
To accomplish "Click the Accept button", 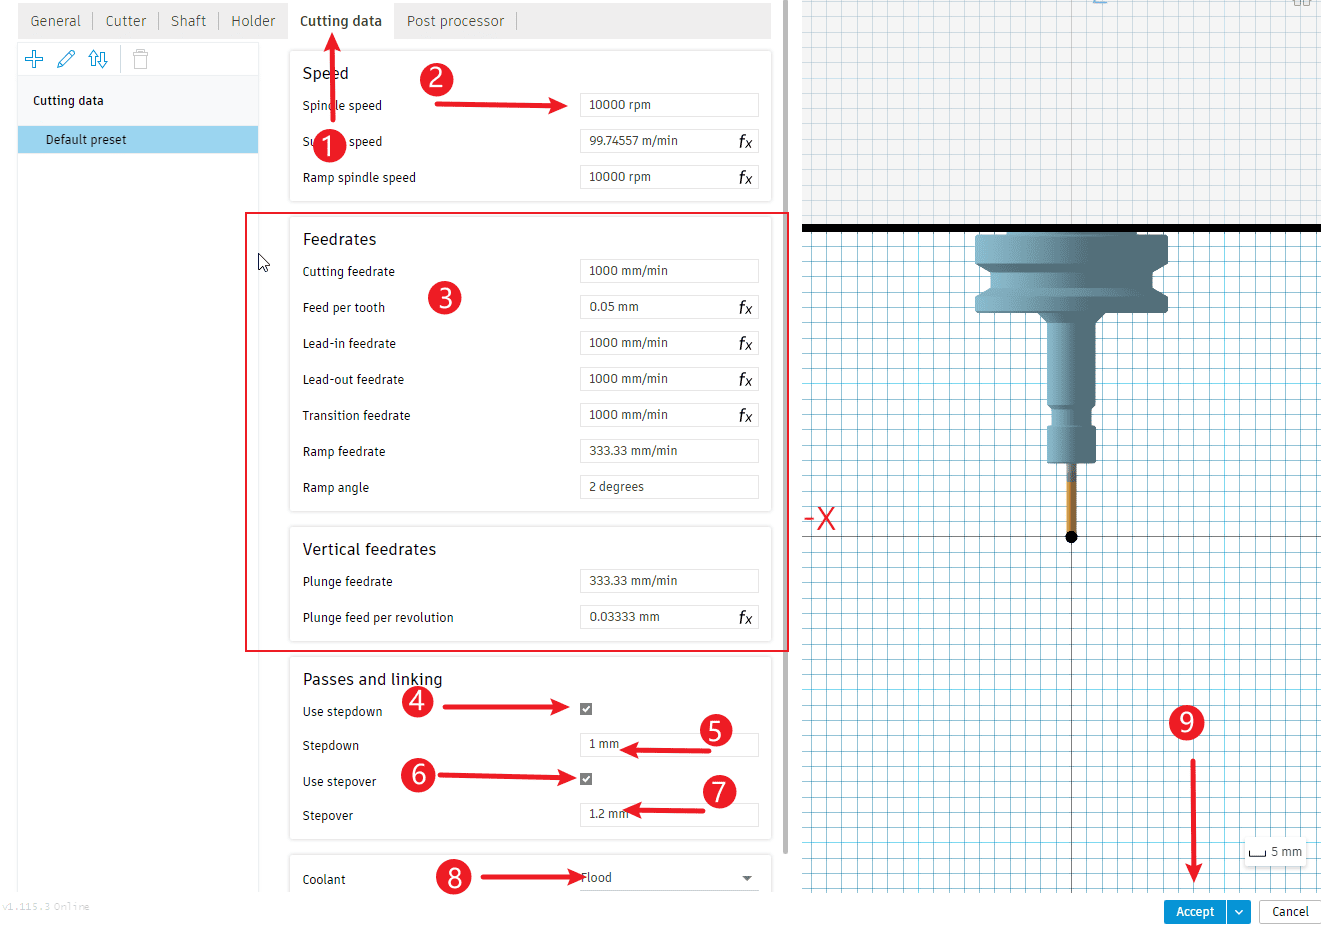I will pyautogui.click(x=1194, y=912).
